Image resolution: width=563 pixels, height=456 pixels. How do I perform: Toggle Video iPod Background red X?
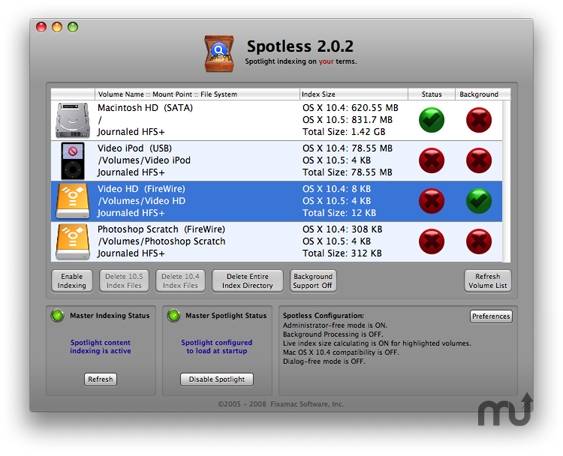(479, 160)
